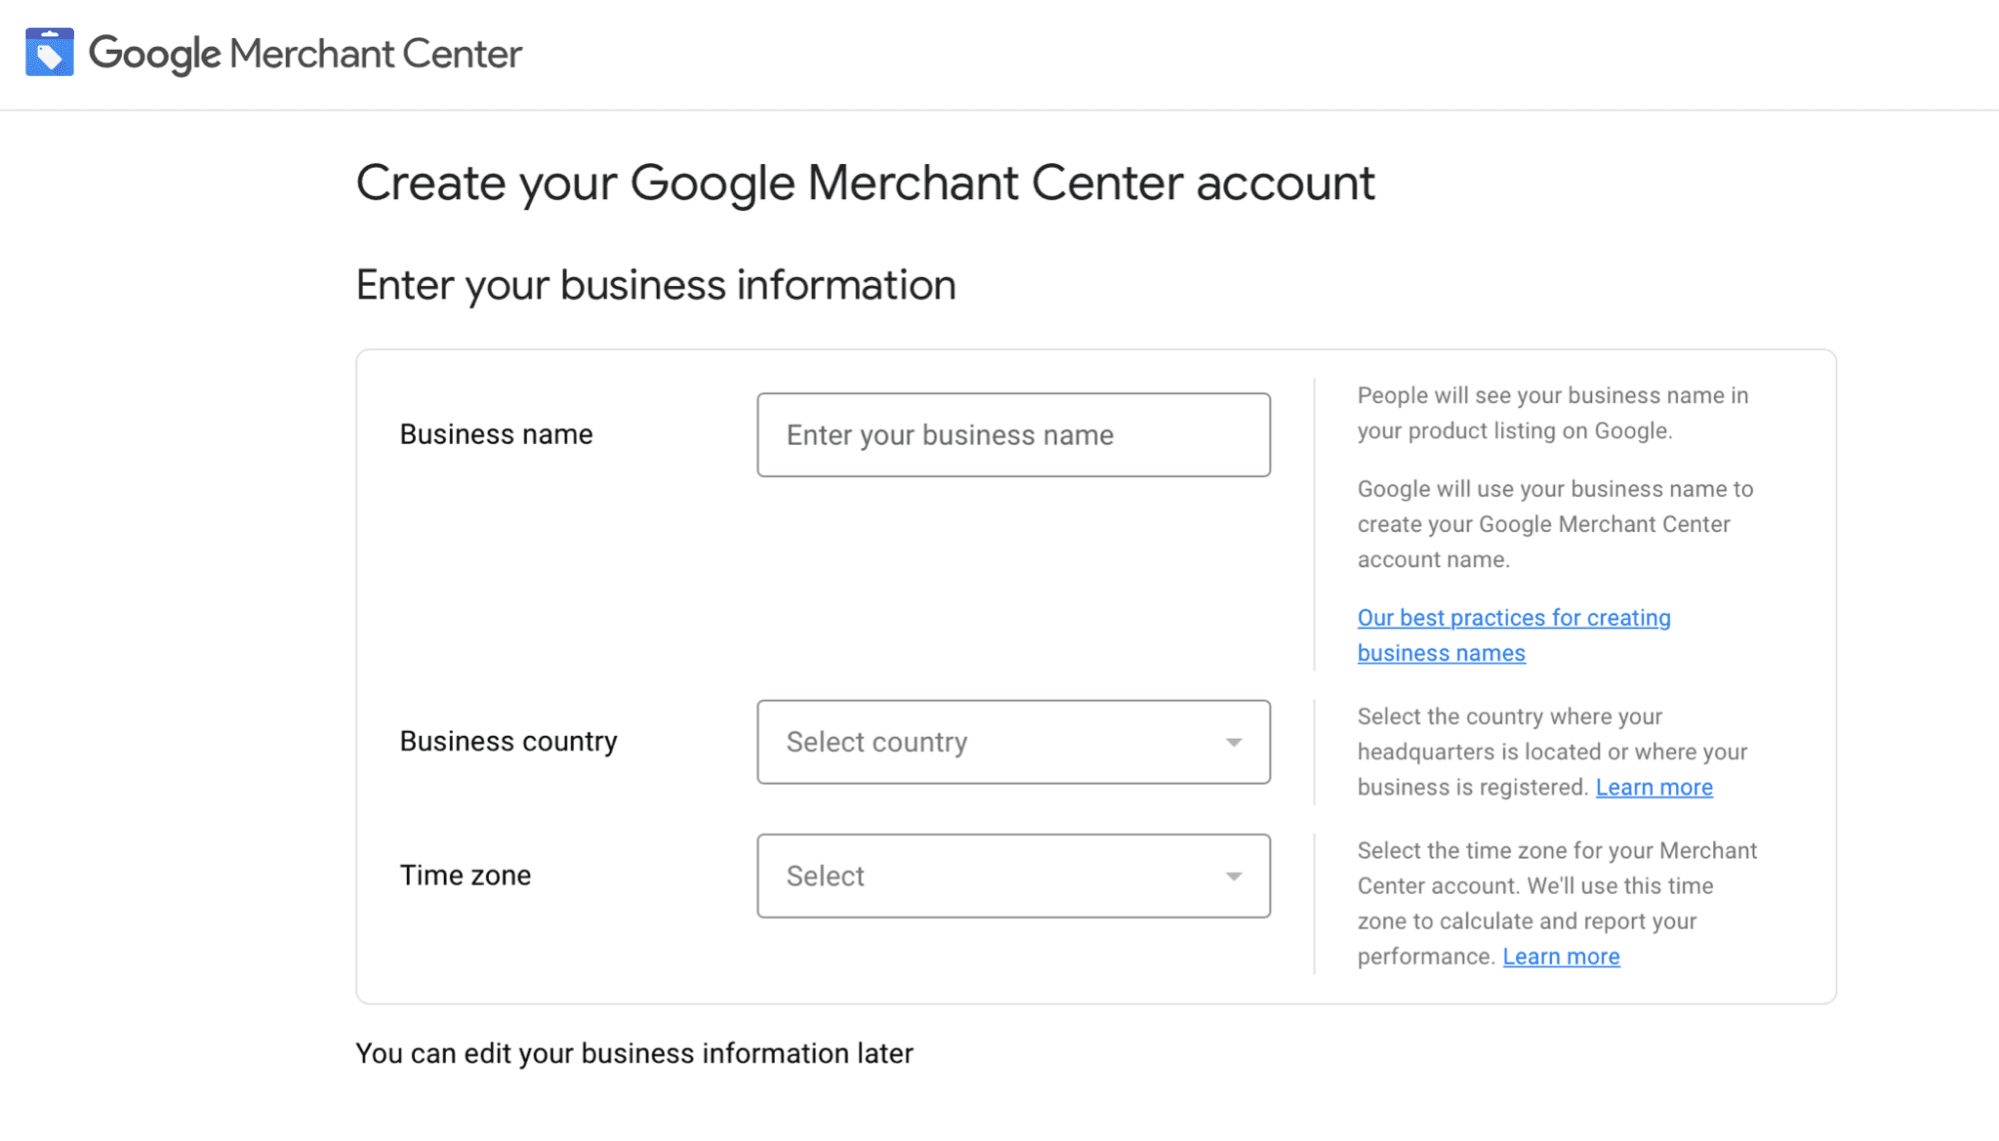Viewport: 1999px width, 1141px height.
Task: Click the dropdown arrow beside Select country
Action: tap(1234, 741)
